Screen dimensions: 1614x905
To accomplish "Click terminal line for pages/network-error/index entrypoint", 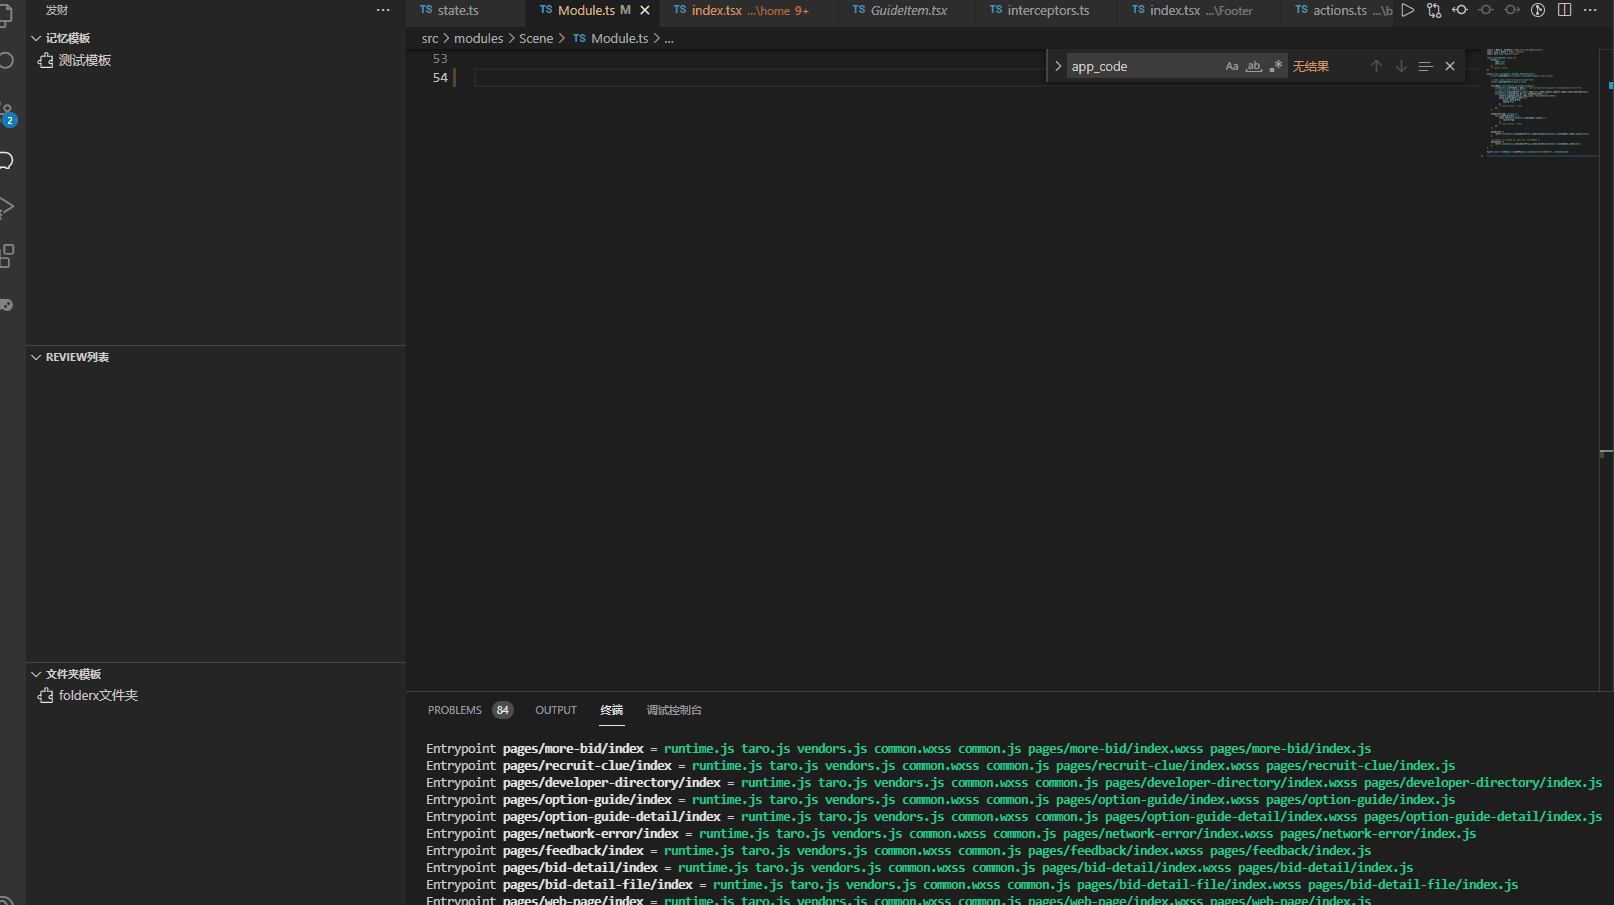I will [951, 834].
